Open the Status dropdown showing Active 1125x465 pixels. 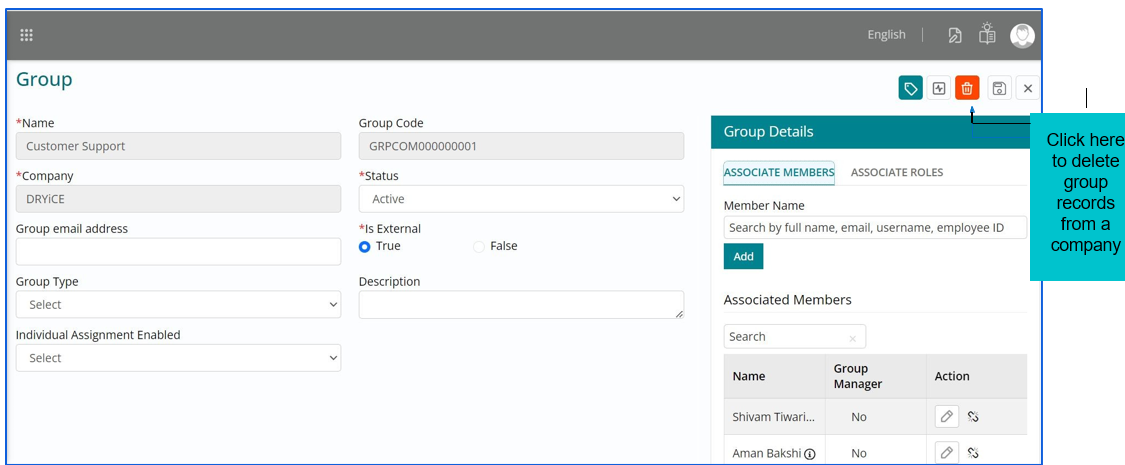click(521, 199)
